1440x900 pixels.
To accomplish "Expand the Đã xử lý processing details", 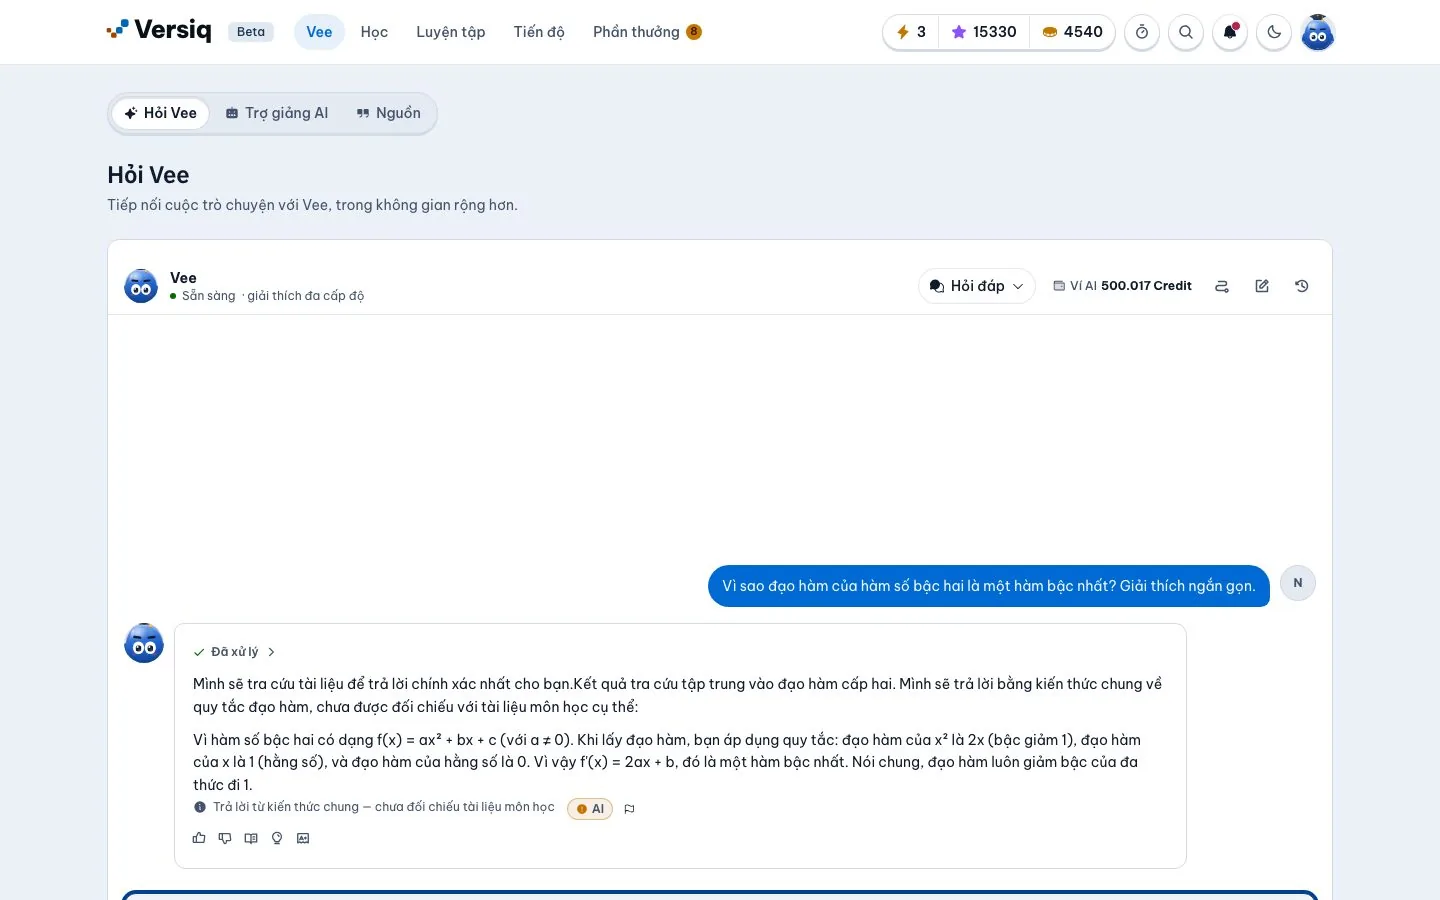I will [x=235, y=652].
